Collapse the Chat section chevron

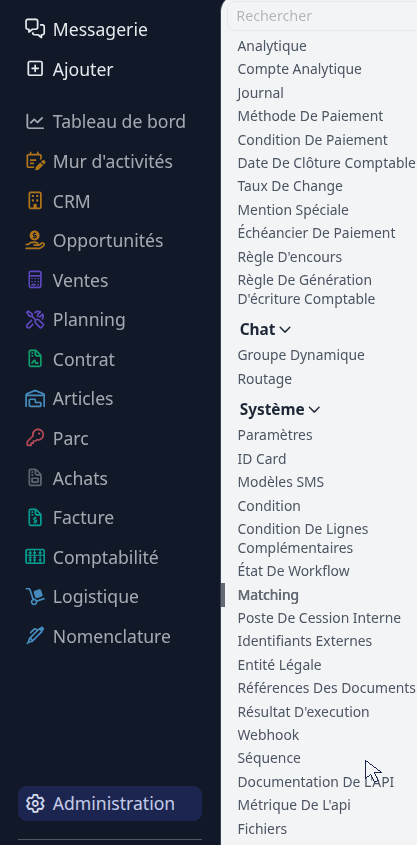[286, 329]
